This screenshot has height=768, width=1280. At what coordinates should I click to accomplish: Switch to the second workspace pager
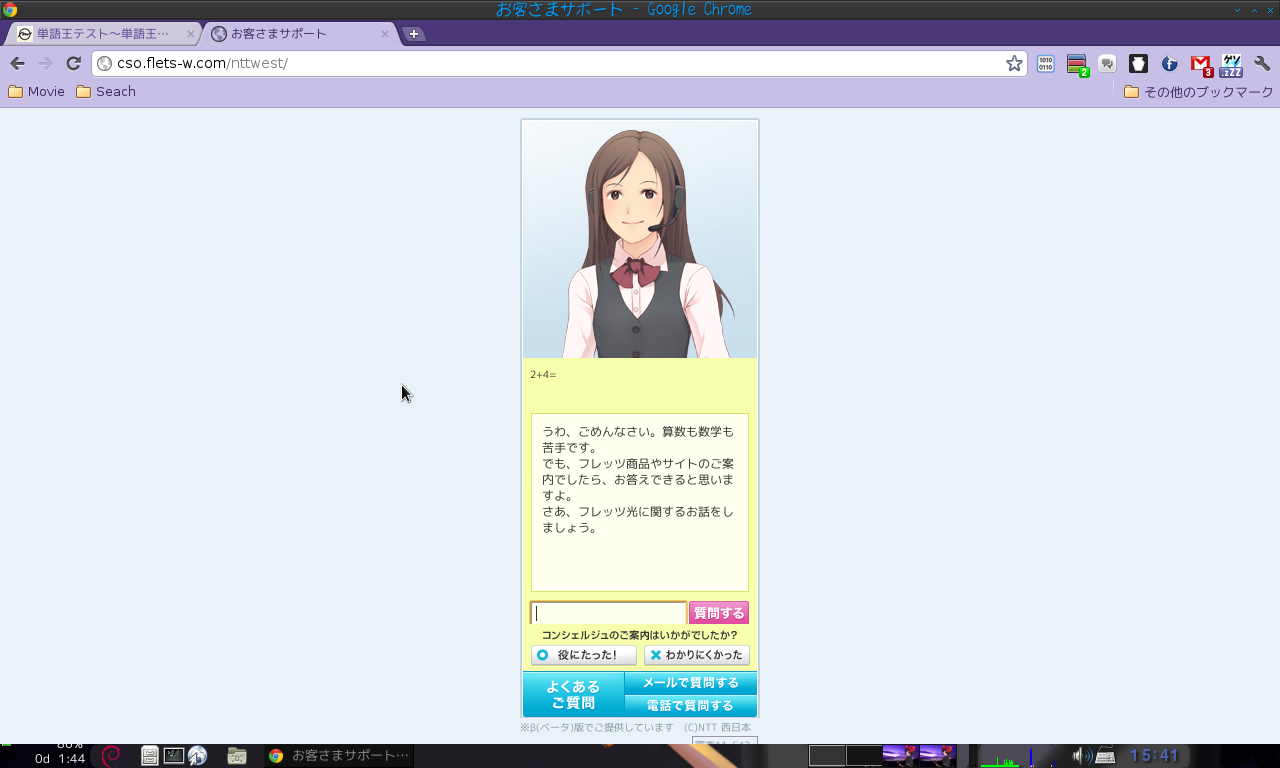coord(864,756)
